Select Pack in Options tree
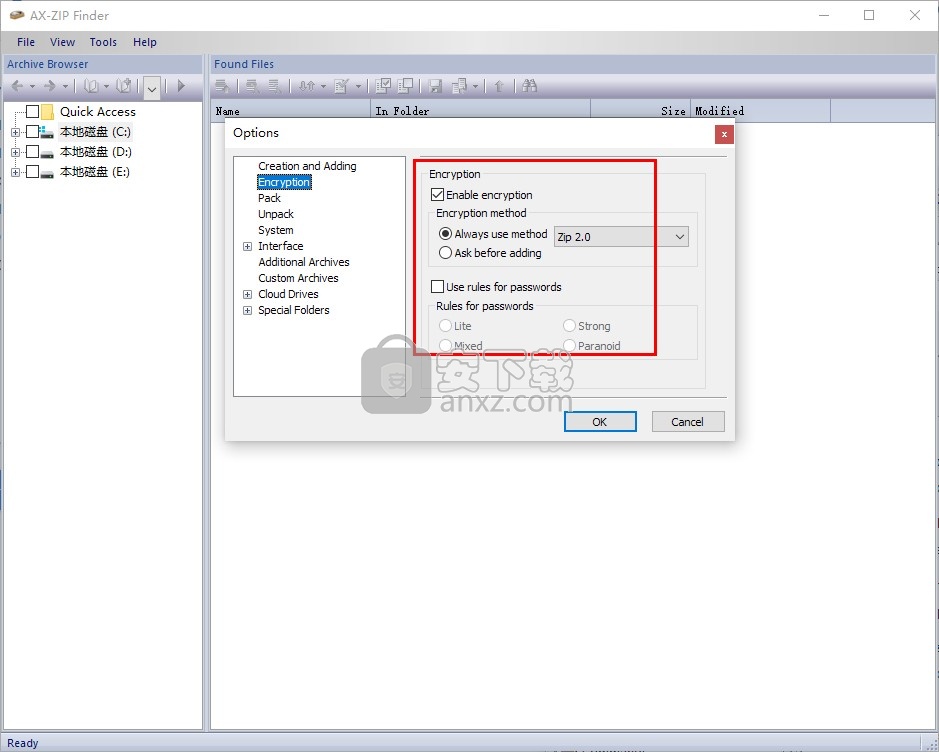Screen dimensions: 939x752 coord(269,198)
